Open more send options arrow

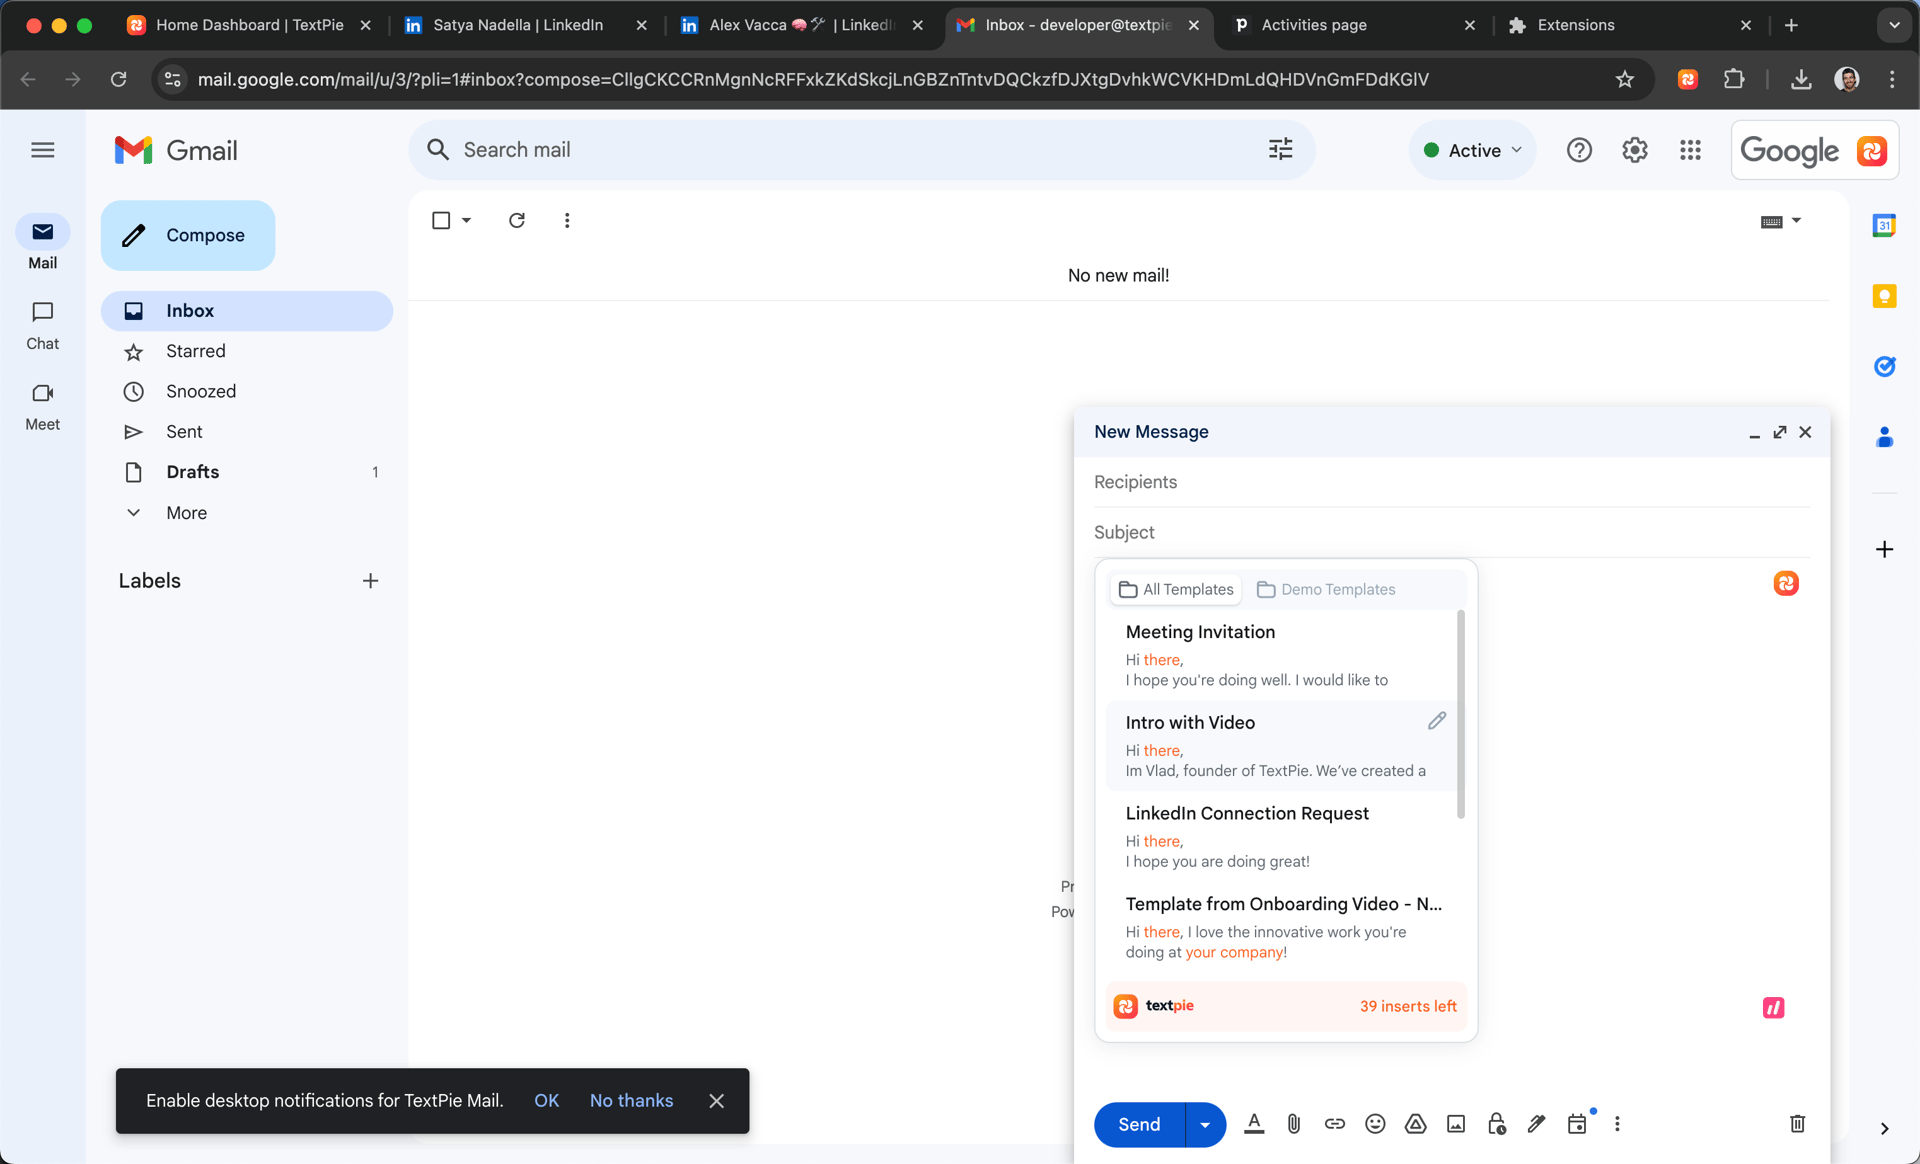(1205, 1124)
